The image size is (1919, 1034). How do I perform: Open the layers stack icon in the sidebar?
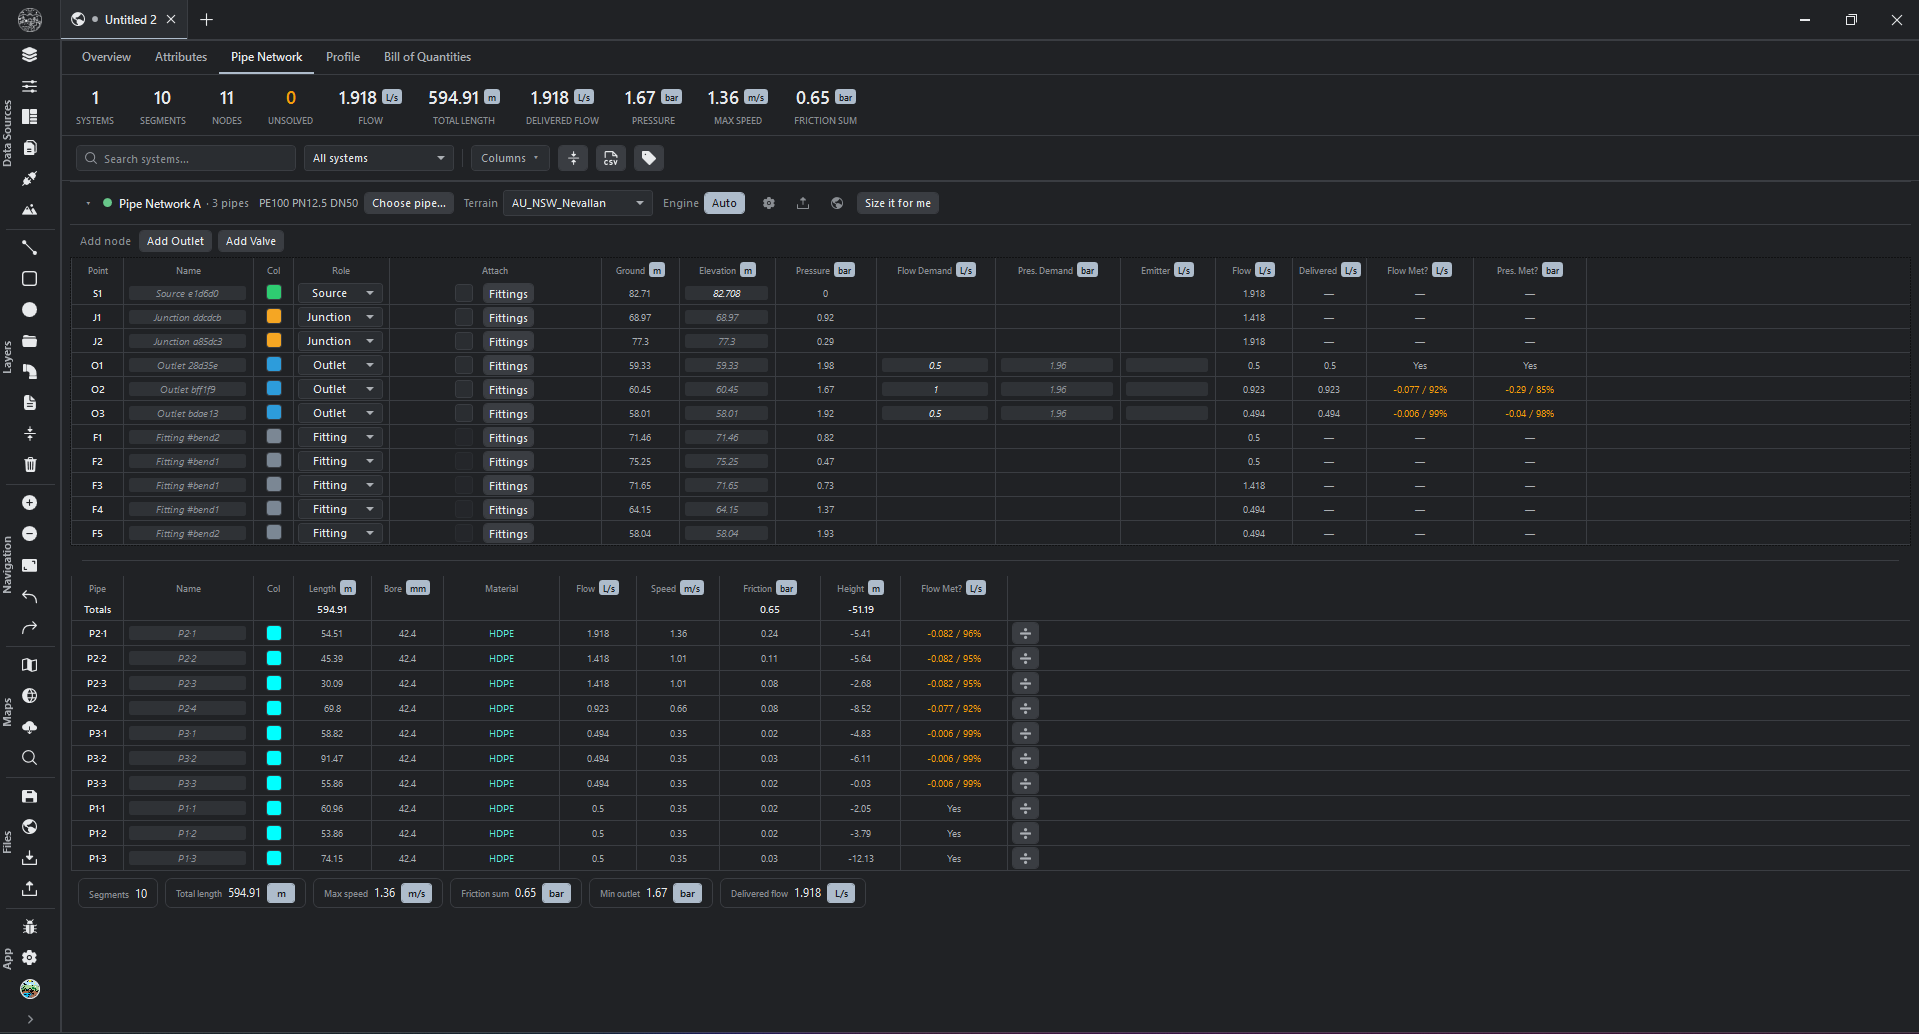[30, 55]
